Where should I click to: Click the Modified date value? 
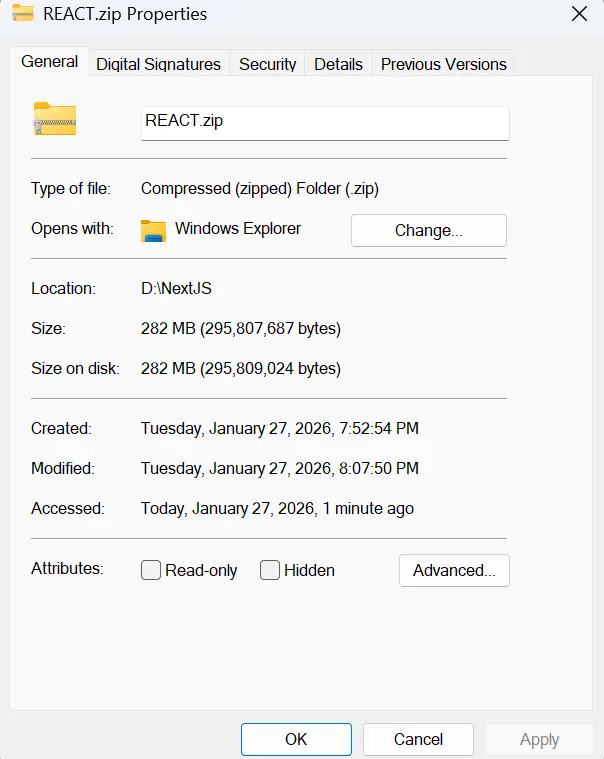pyautogui.click(x=279, y=468)
